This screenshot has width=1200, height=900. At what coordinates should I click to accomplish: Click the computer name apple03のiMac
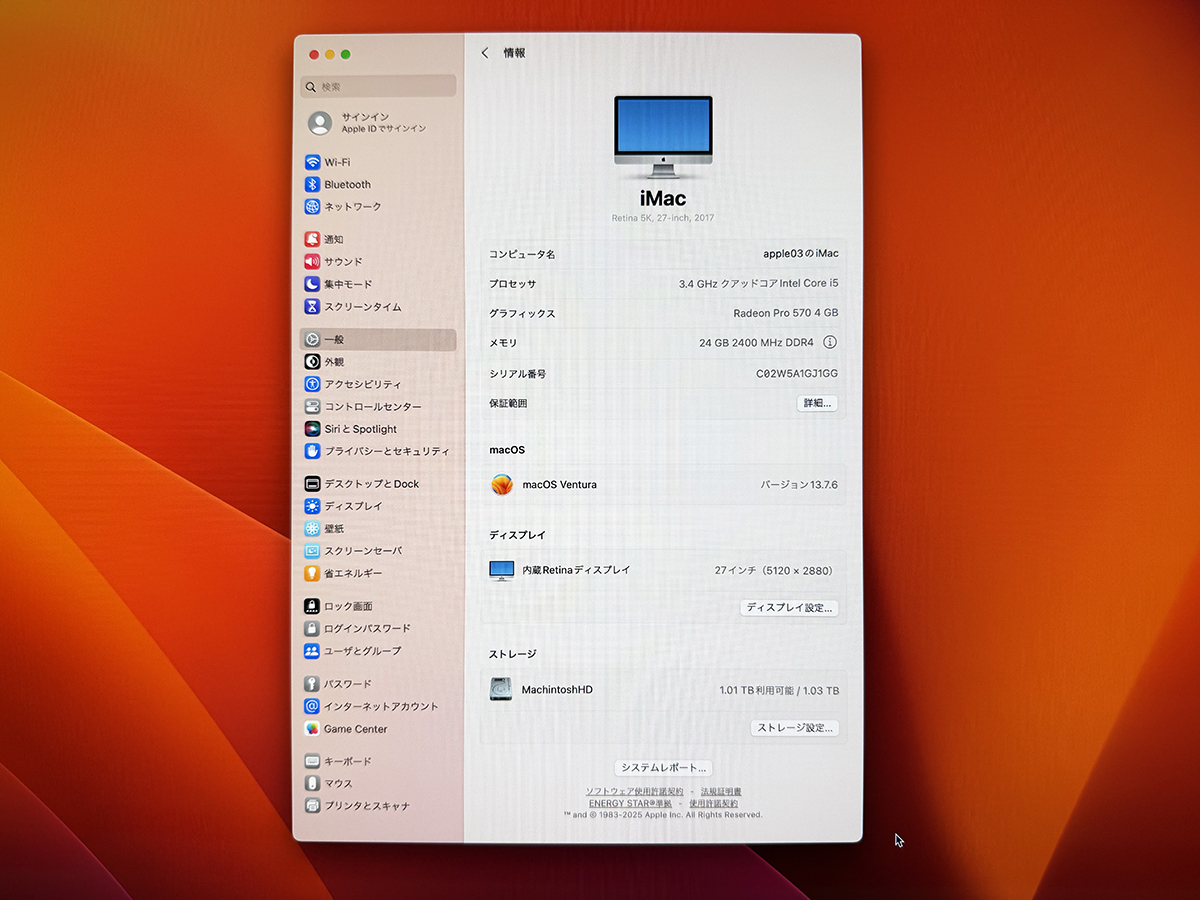click(x=801, y=254)
